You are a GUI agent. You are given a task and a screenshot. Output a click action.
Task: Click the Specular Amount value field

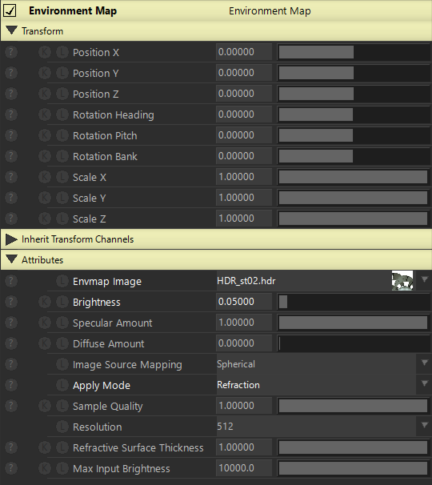pos(244,323)
